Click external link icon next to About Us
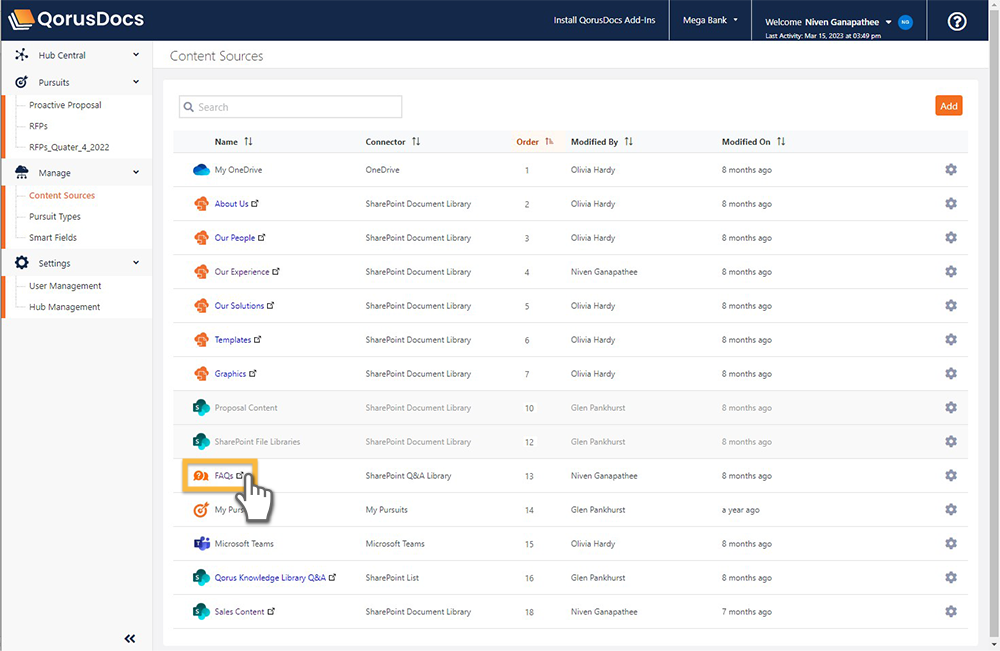Image resolution: width=1000 pixels, height=651 pixels. click(x=255, y=204)
